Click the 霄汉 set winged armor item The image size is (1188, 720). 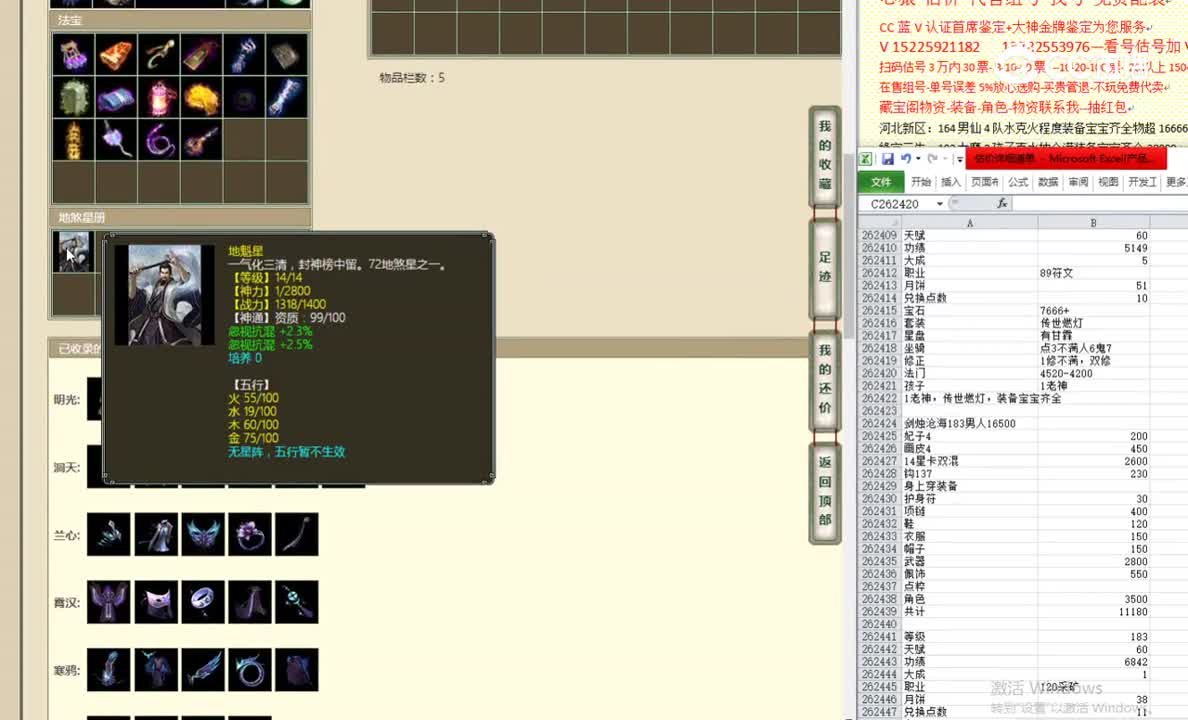(108, 602)
